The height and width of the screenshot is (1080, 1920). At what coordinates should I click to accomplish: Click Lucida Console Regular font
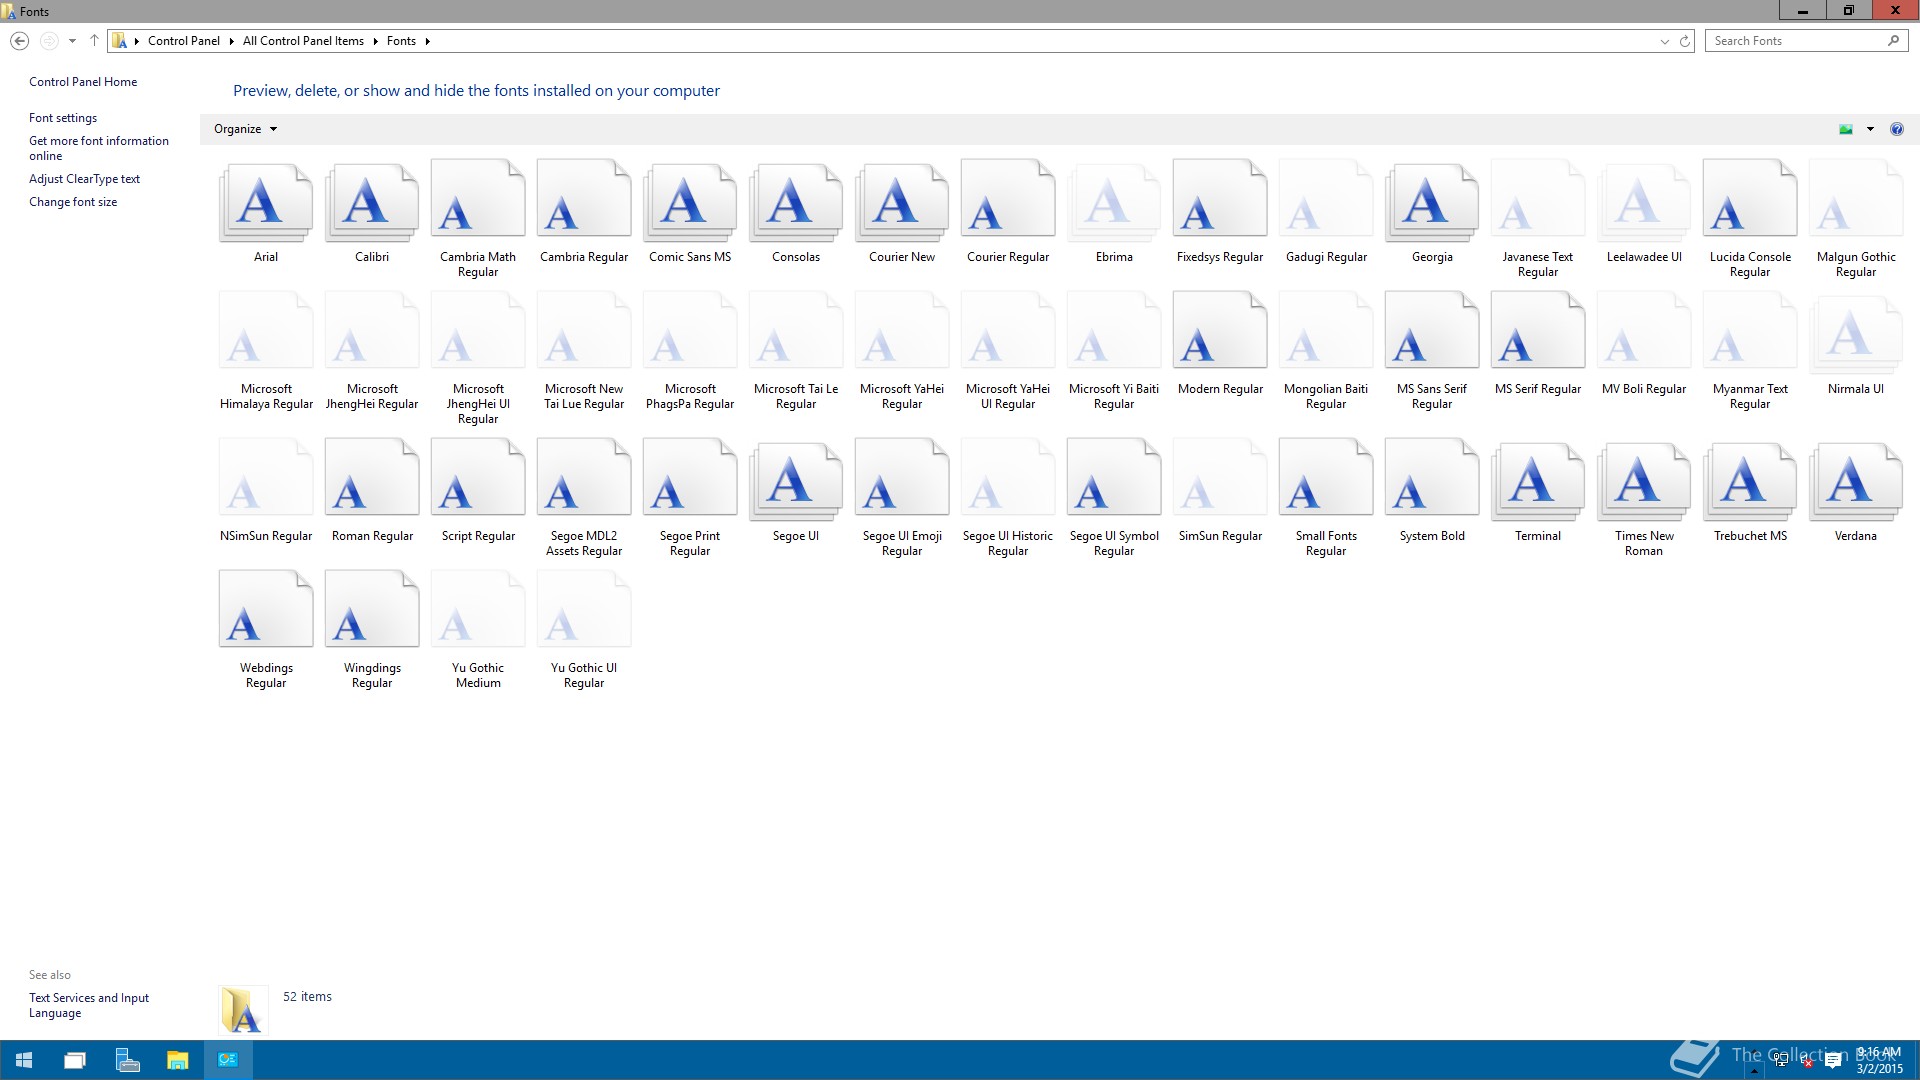point(1750,199)
